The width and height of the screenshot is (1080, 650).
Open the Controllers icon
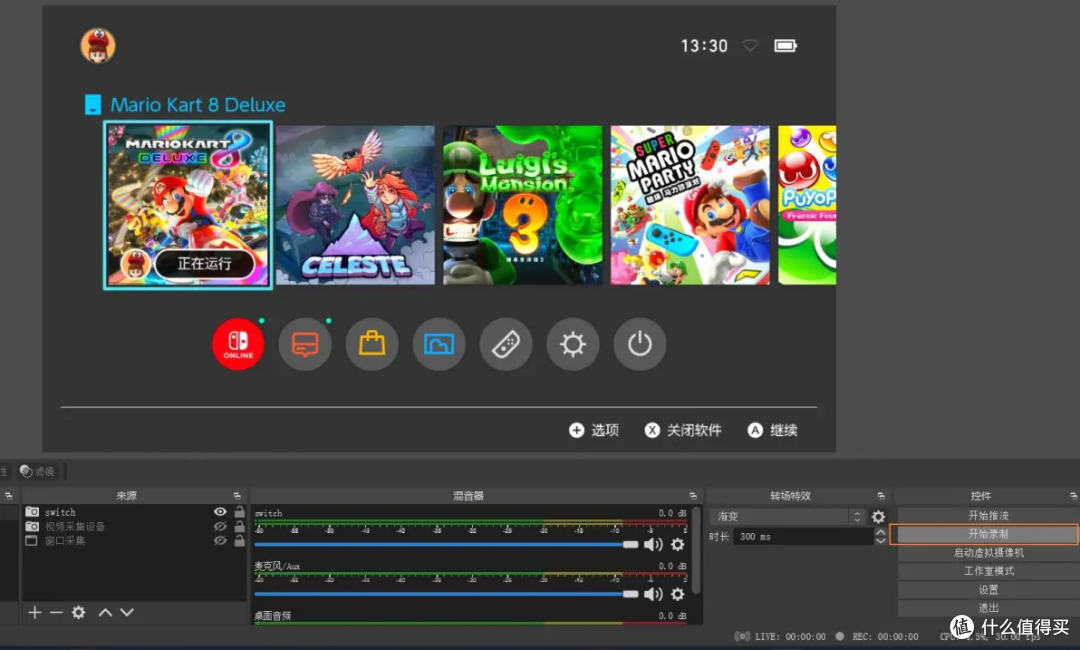506,344
